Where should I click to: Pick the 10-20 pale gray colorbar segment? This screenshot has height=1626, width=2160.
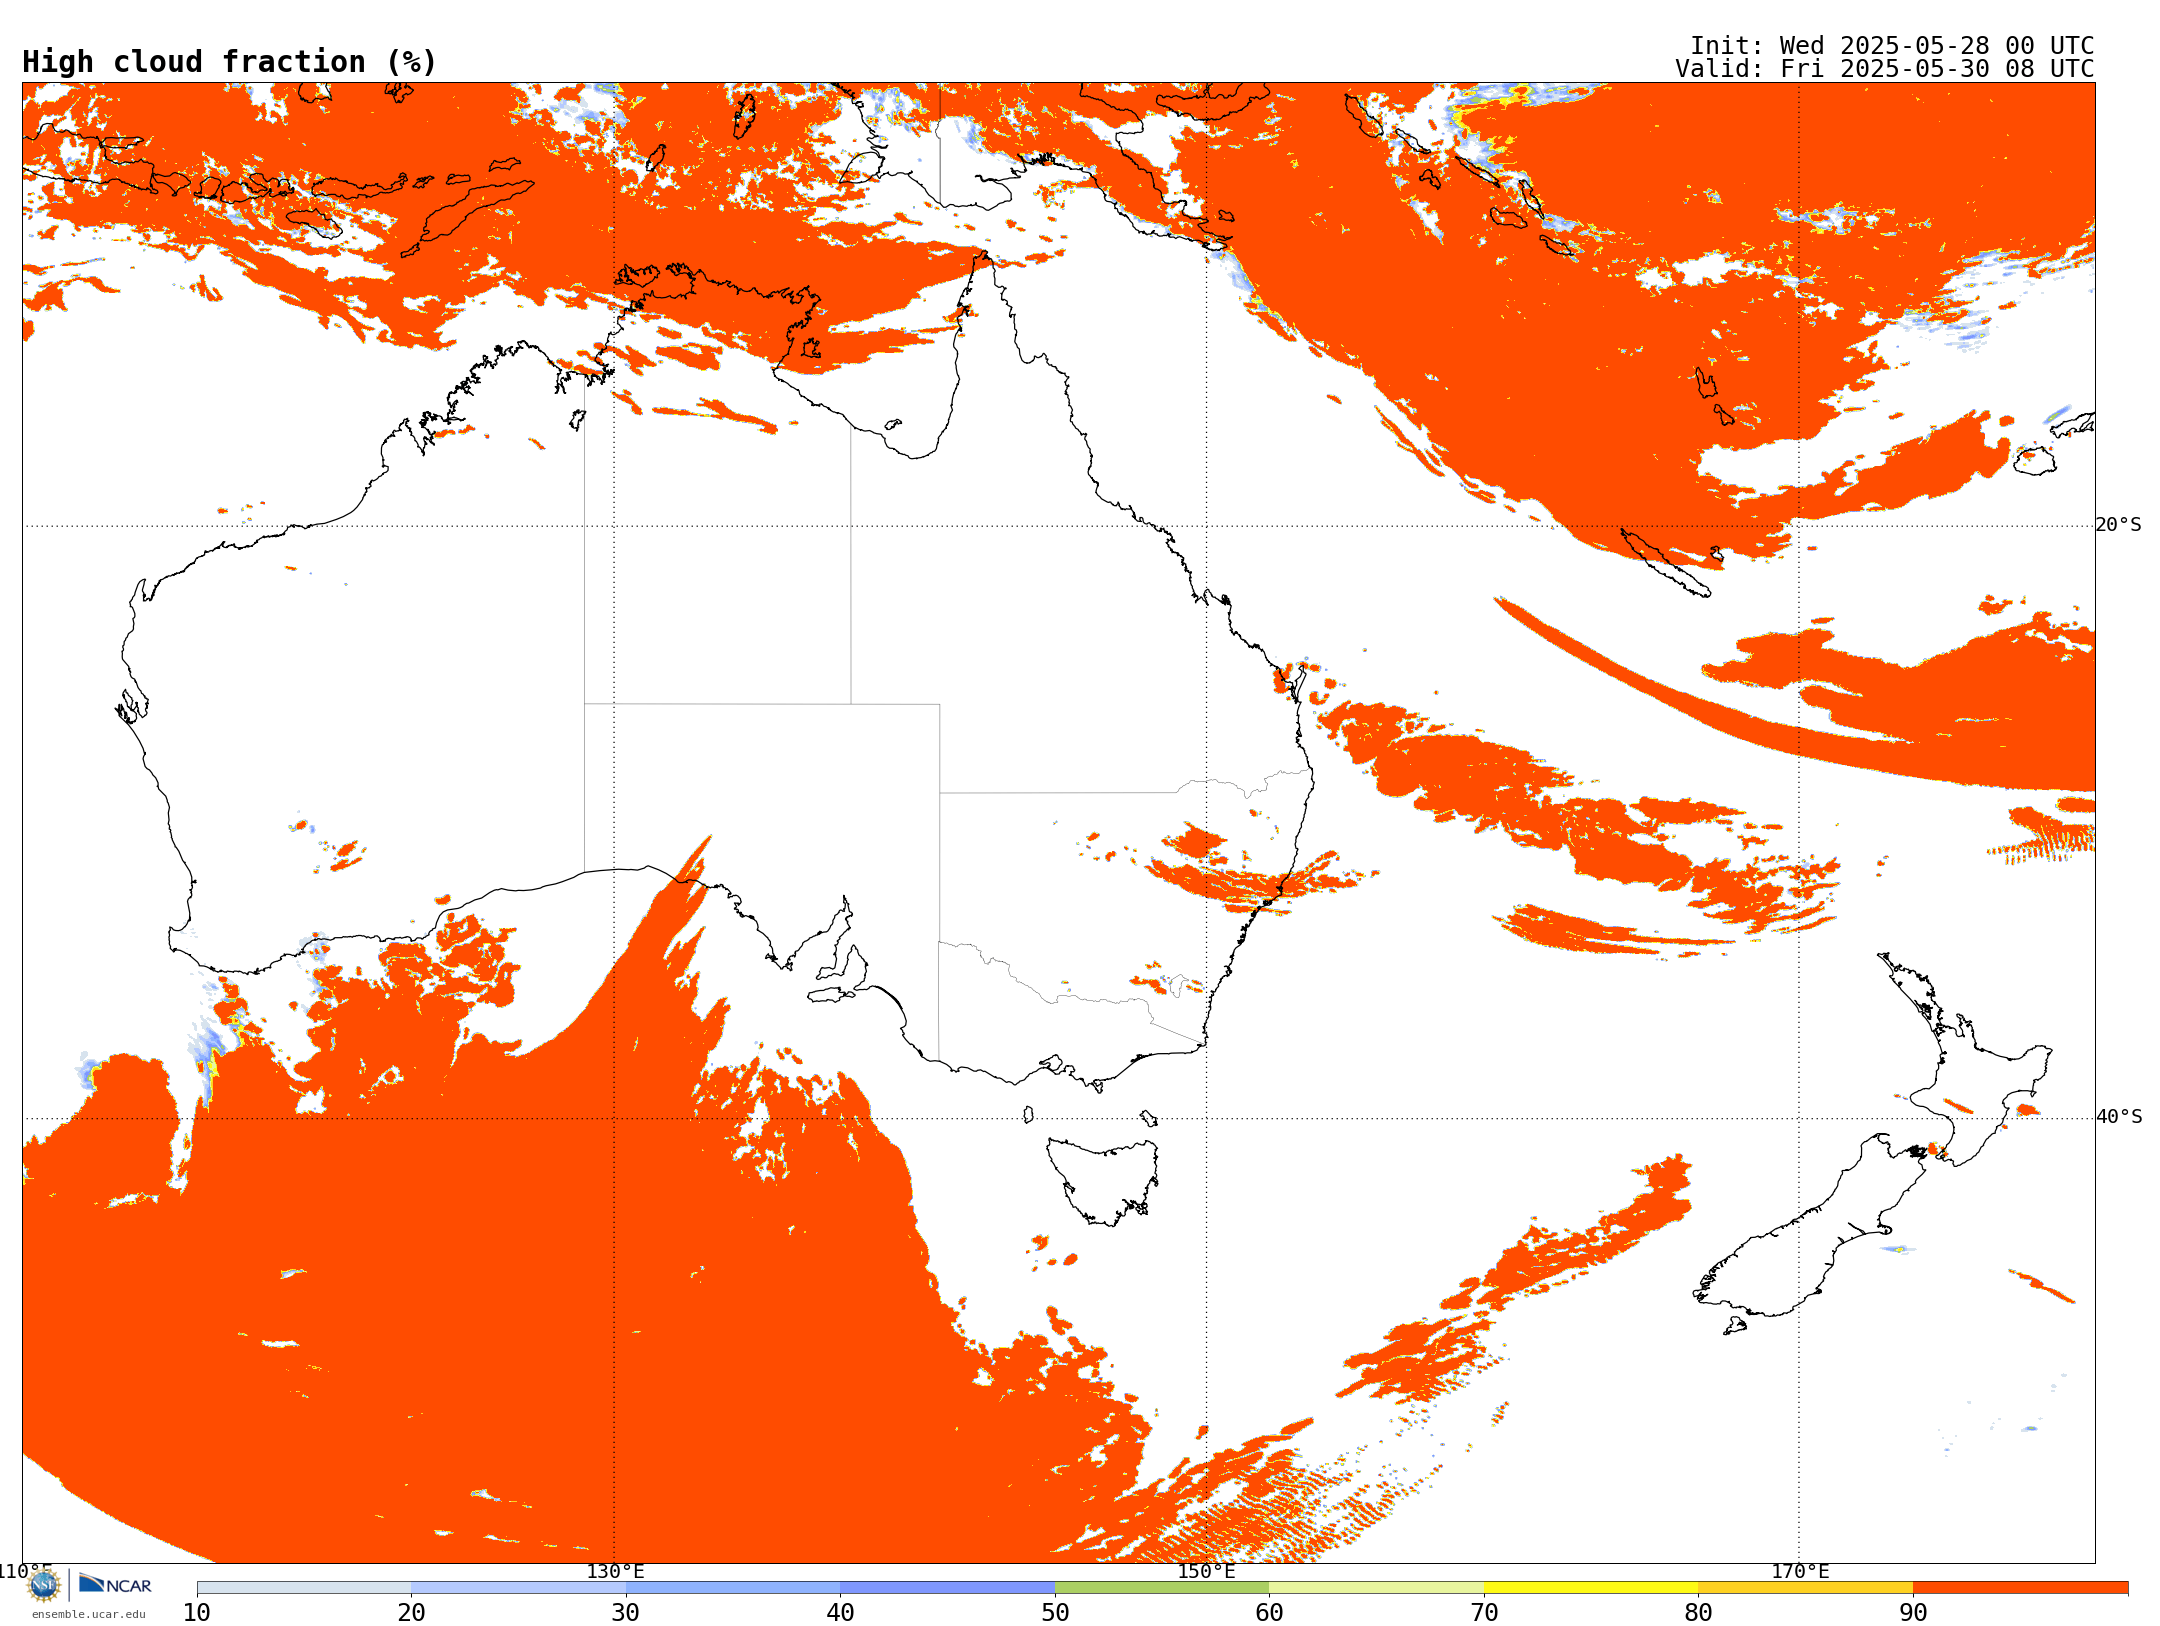[x=304, y=1588]
